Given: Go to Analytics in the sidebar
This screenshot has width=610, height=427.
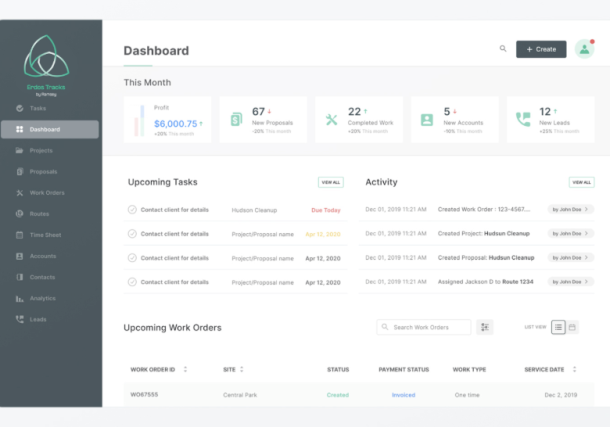Looking at the screenshot, I should point(42,298).
